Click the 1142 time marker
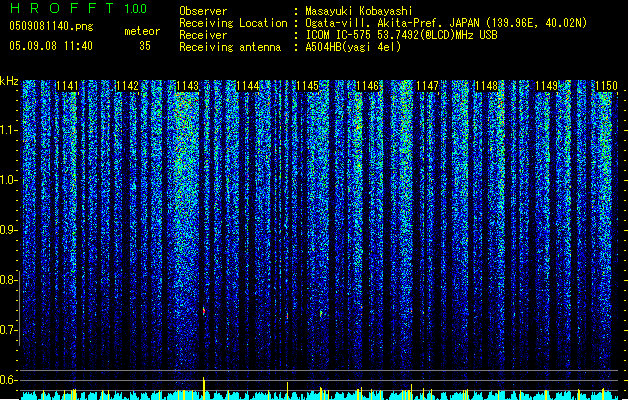This screenshot has width=629, height=400. 127,86
